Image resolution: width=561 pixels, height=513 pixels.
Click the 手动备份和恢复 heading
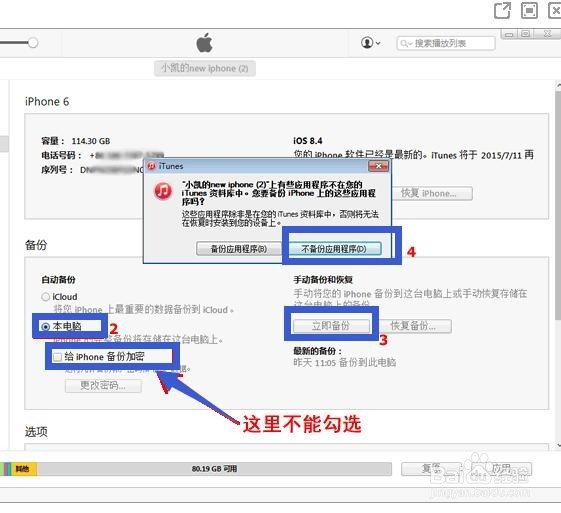(x=323, y=279)
